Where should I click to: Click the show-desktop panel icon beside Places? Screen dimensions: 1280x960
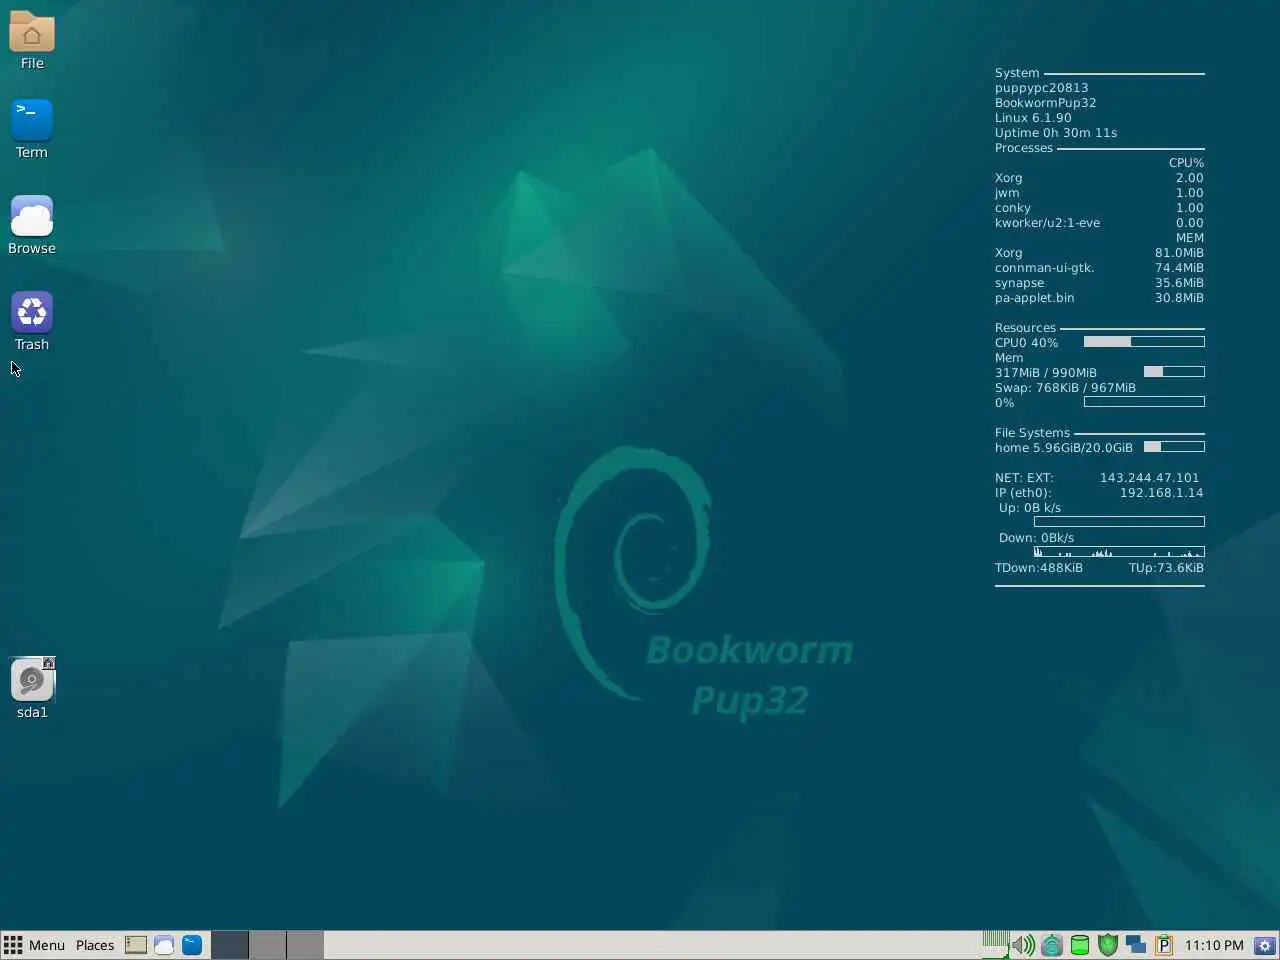(136, 945)
